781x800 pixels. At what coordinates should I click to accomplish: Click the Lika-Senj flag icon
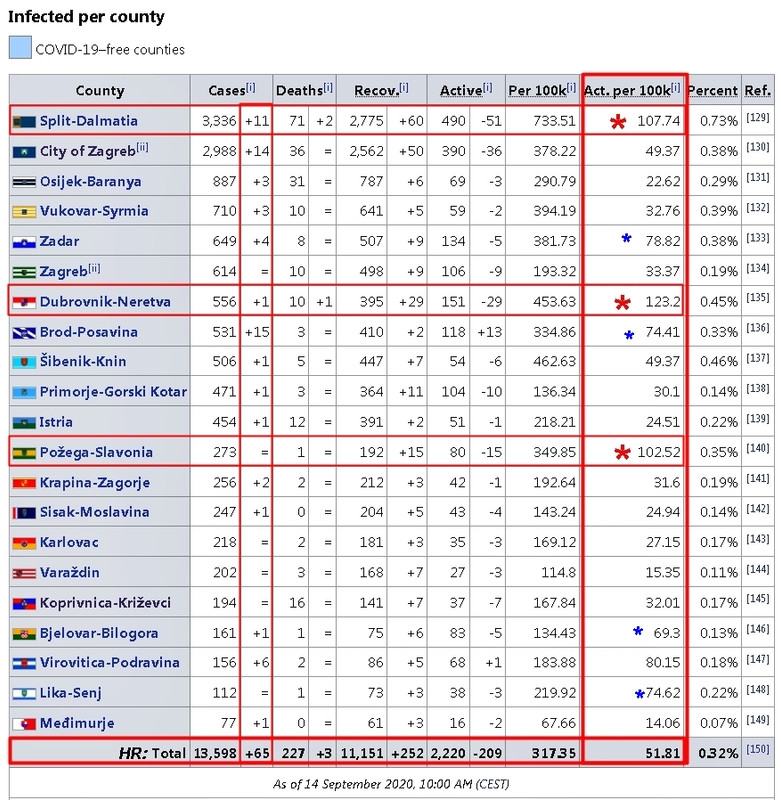coord(24,694)
